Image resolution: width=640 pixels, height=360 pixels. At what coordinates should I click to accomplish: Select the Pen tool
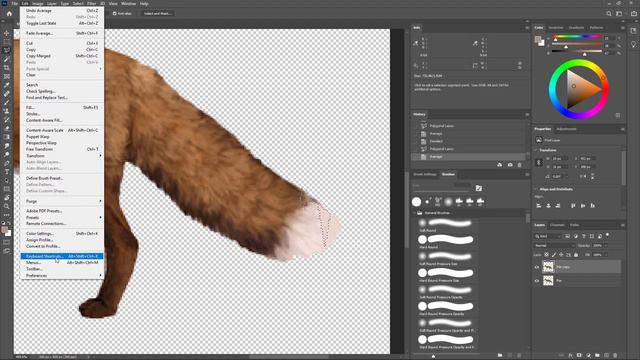[x=7, y=163]
